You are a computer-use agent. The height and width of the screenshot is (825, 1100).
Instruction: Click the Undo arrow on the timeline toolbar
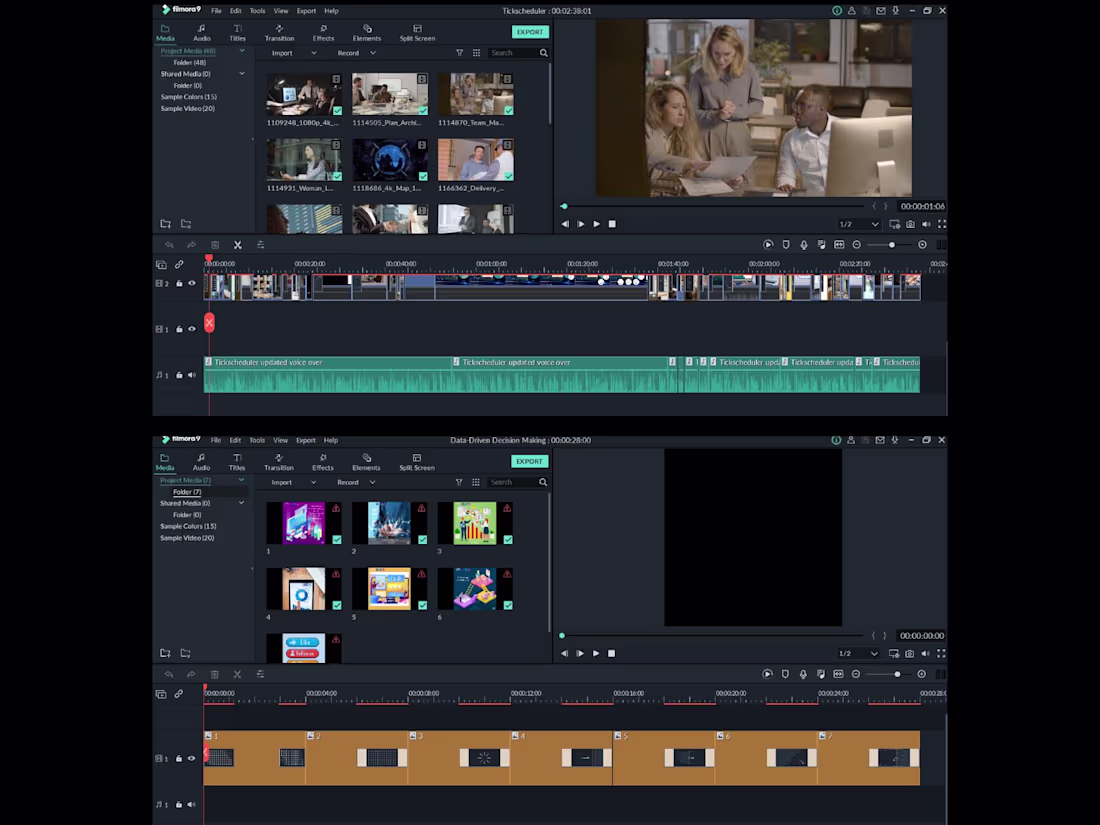pos(168,244)
